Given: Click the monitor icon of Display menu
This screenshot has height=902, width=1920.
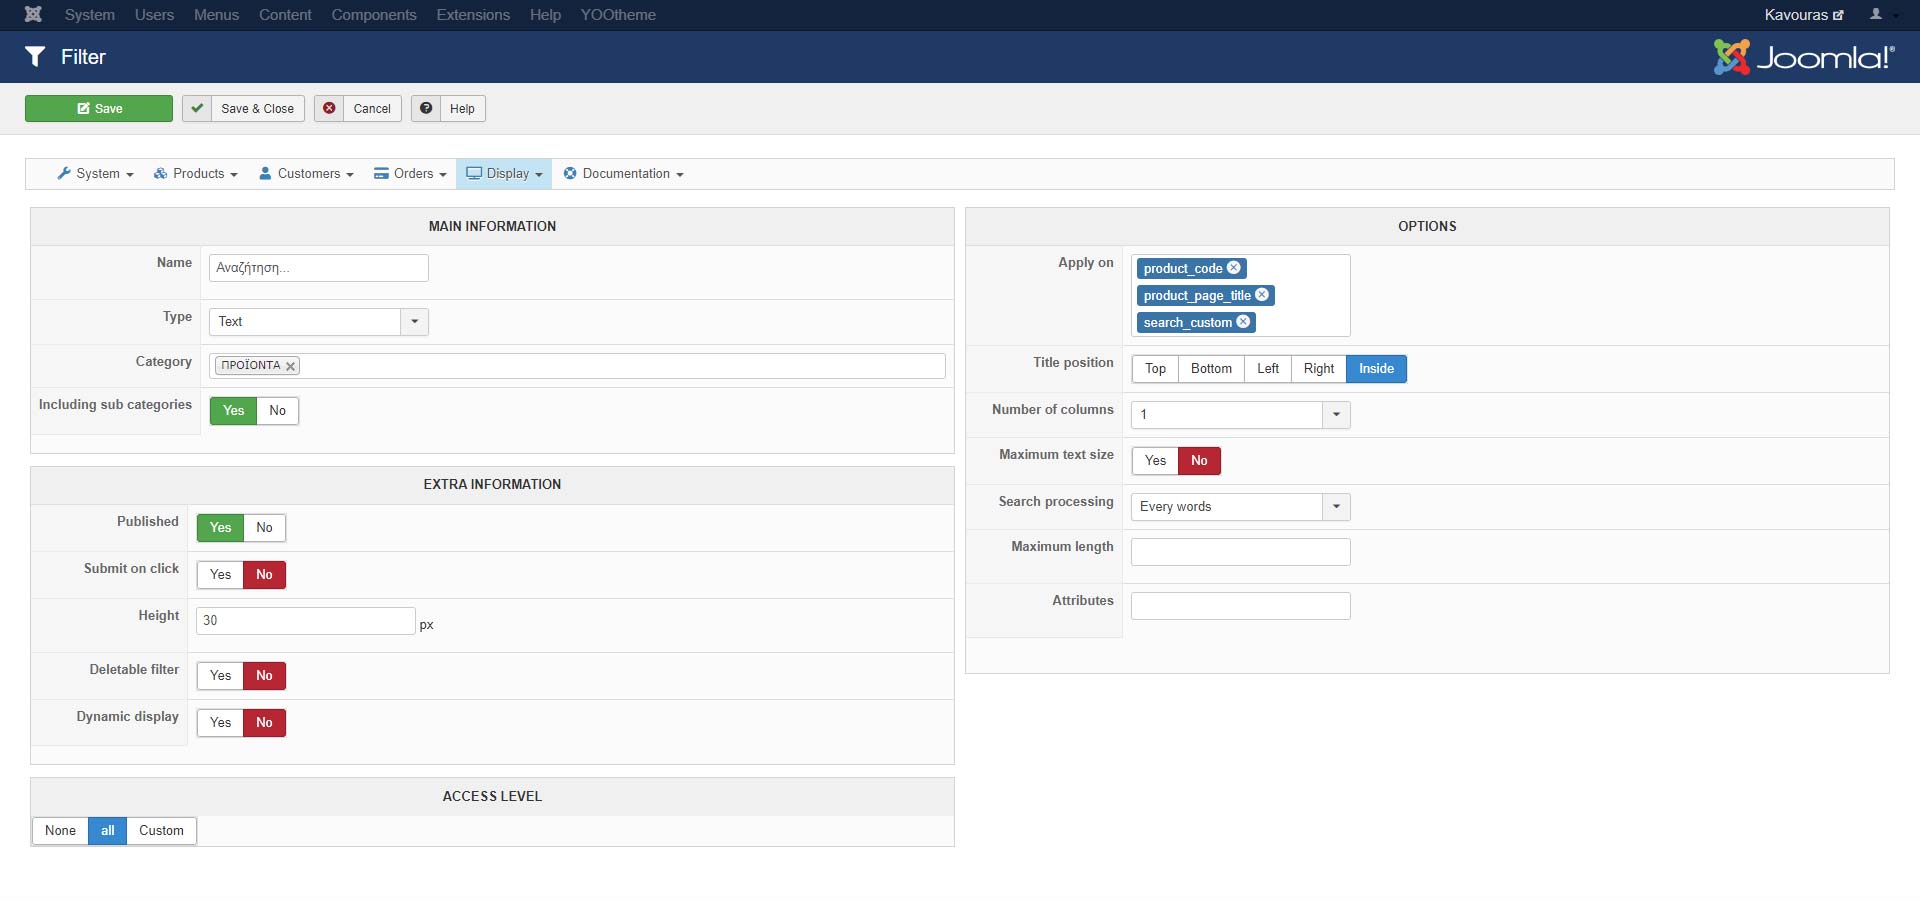Looking at the screenshot, I should 474,173.
